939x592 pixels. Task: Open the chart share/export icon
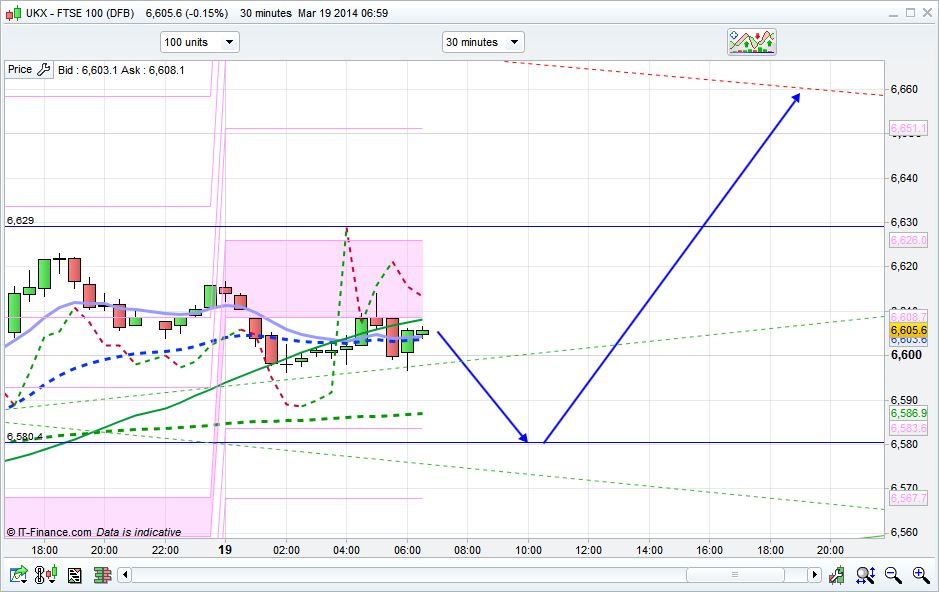click(x=18, y=575)
